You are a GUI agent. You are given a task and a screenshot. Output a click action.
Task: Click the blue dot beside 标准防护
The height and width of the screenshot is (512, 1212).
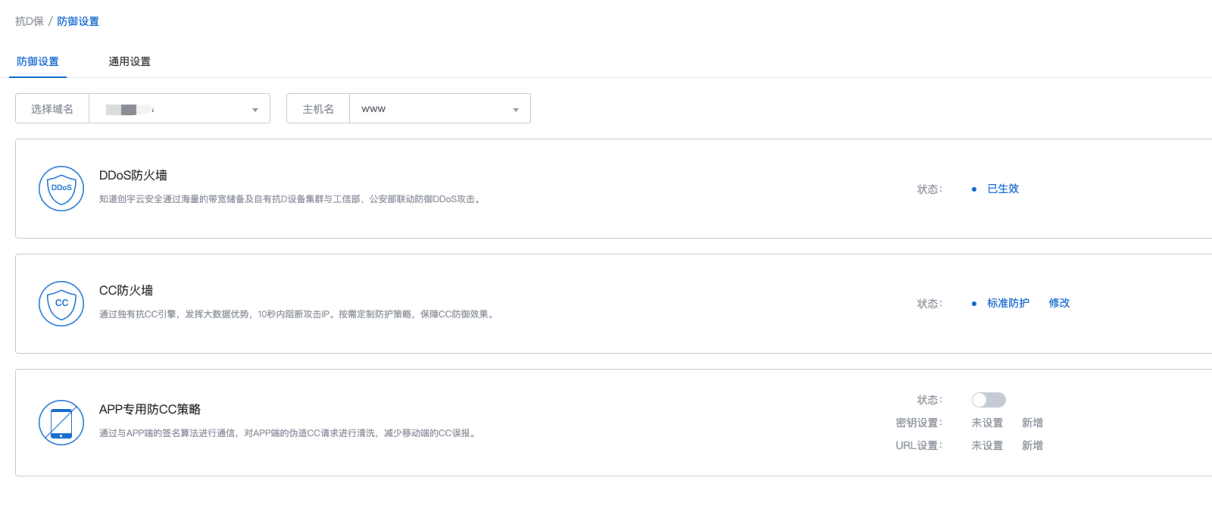[x=974, y=303]
